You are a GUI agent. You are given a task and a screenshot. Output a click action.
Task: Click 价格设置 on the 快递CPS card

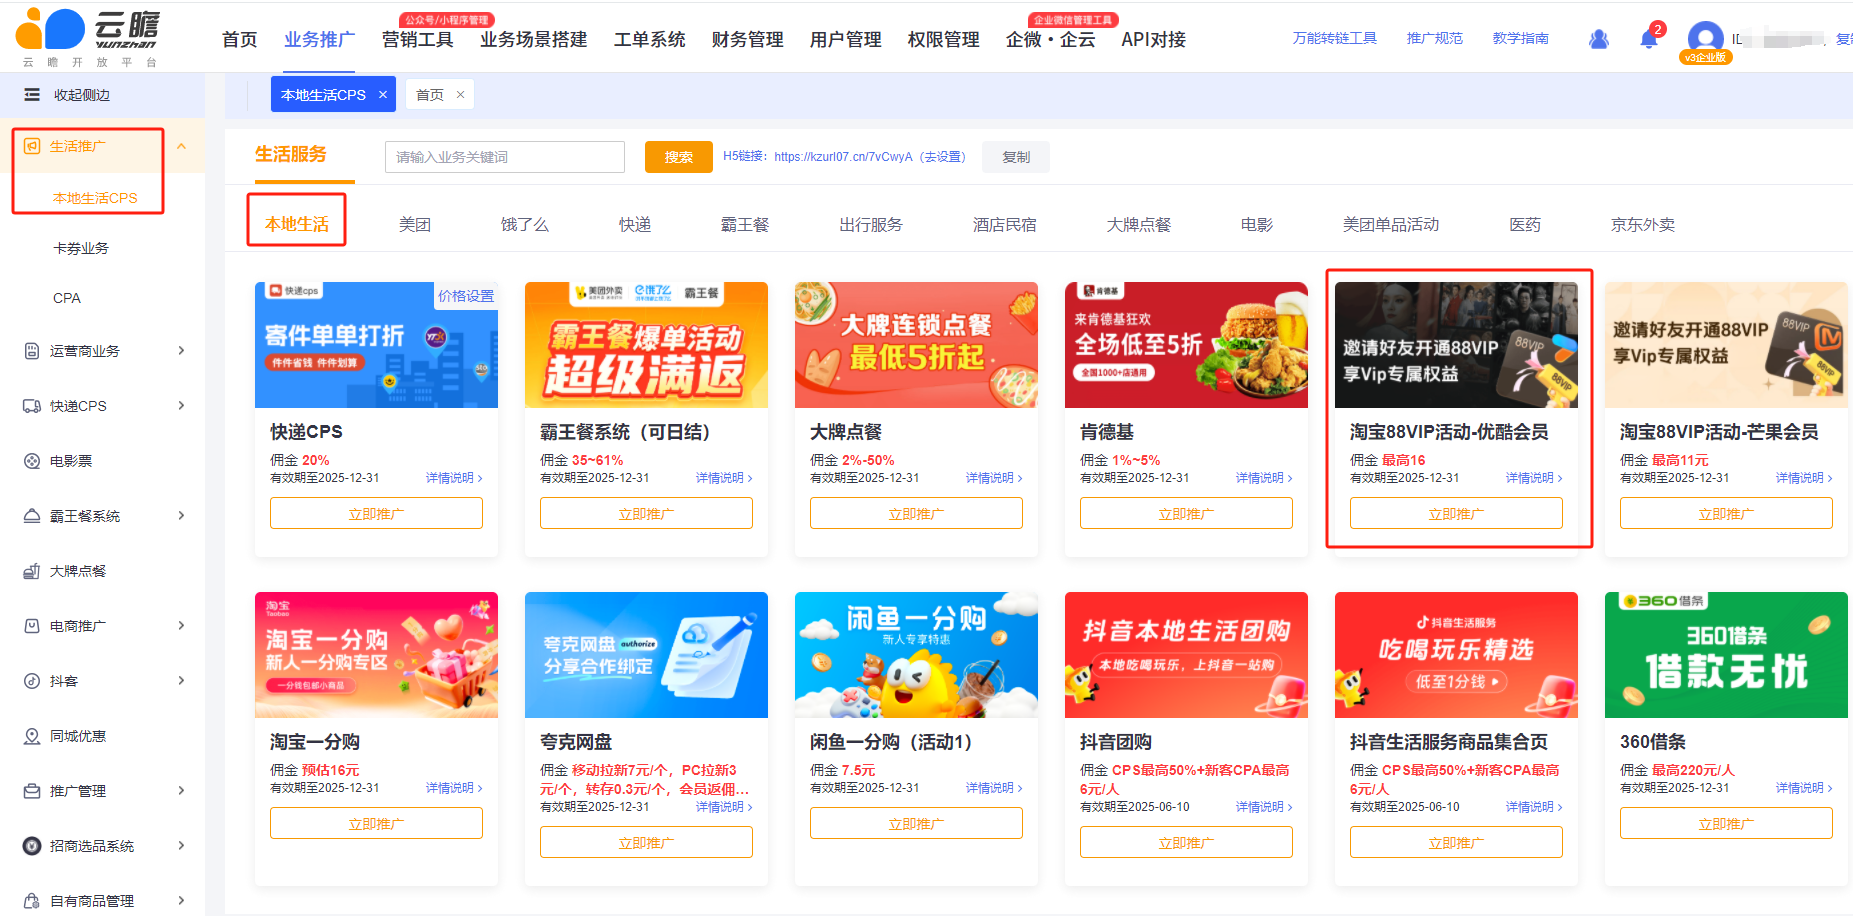pos(466,296)
